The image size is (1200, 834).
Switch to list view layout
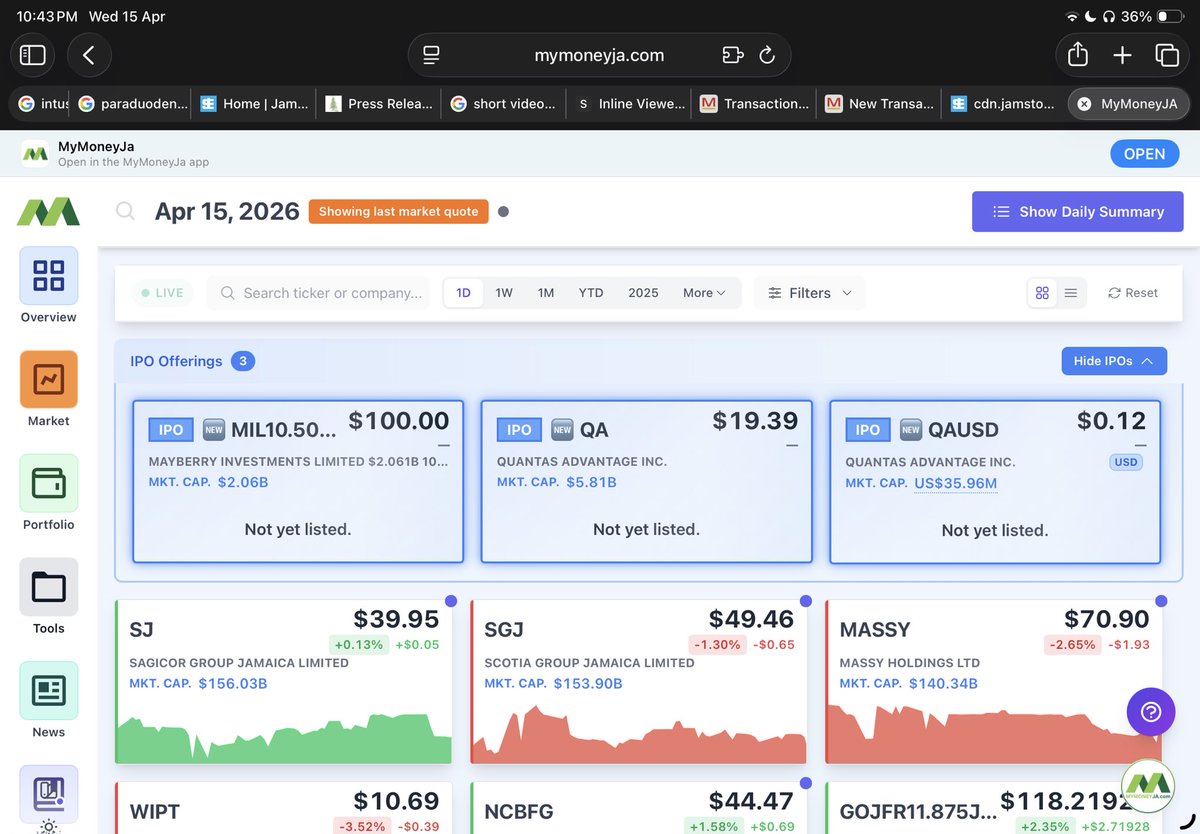tap(1071, 293)
